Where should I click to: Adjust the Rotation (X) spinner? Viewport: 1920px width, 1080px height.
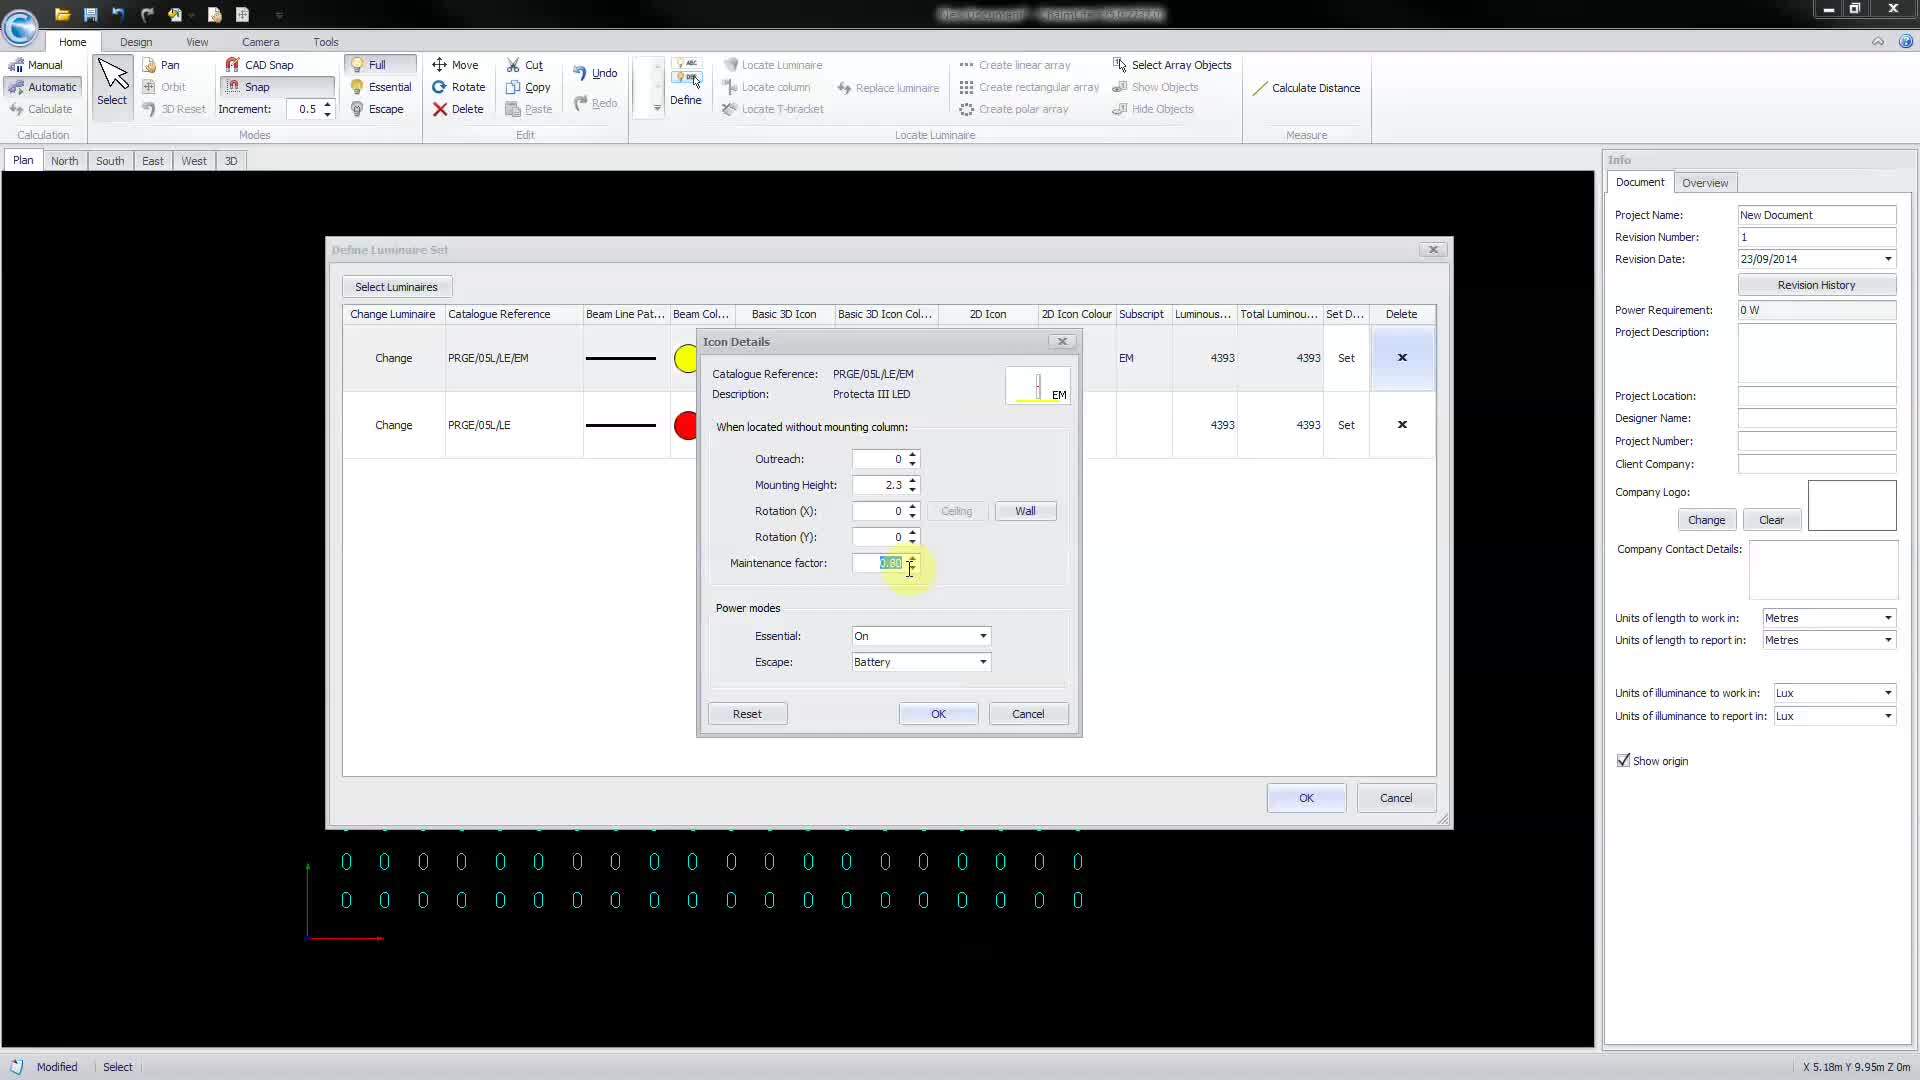coord(912,511)
